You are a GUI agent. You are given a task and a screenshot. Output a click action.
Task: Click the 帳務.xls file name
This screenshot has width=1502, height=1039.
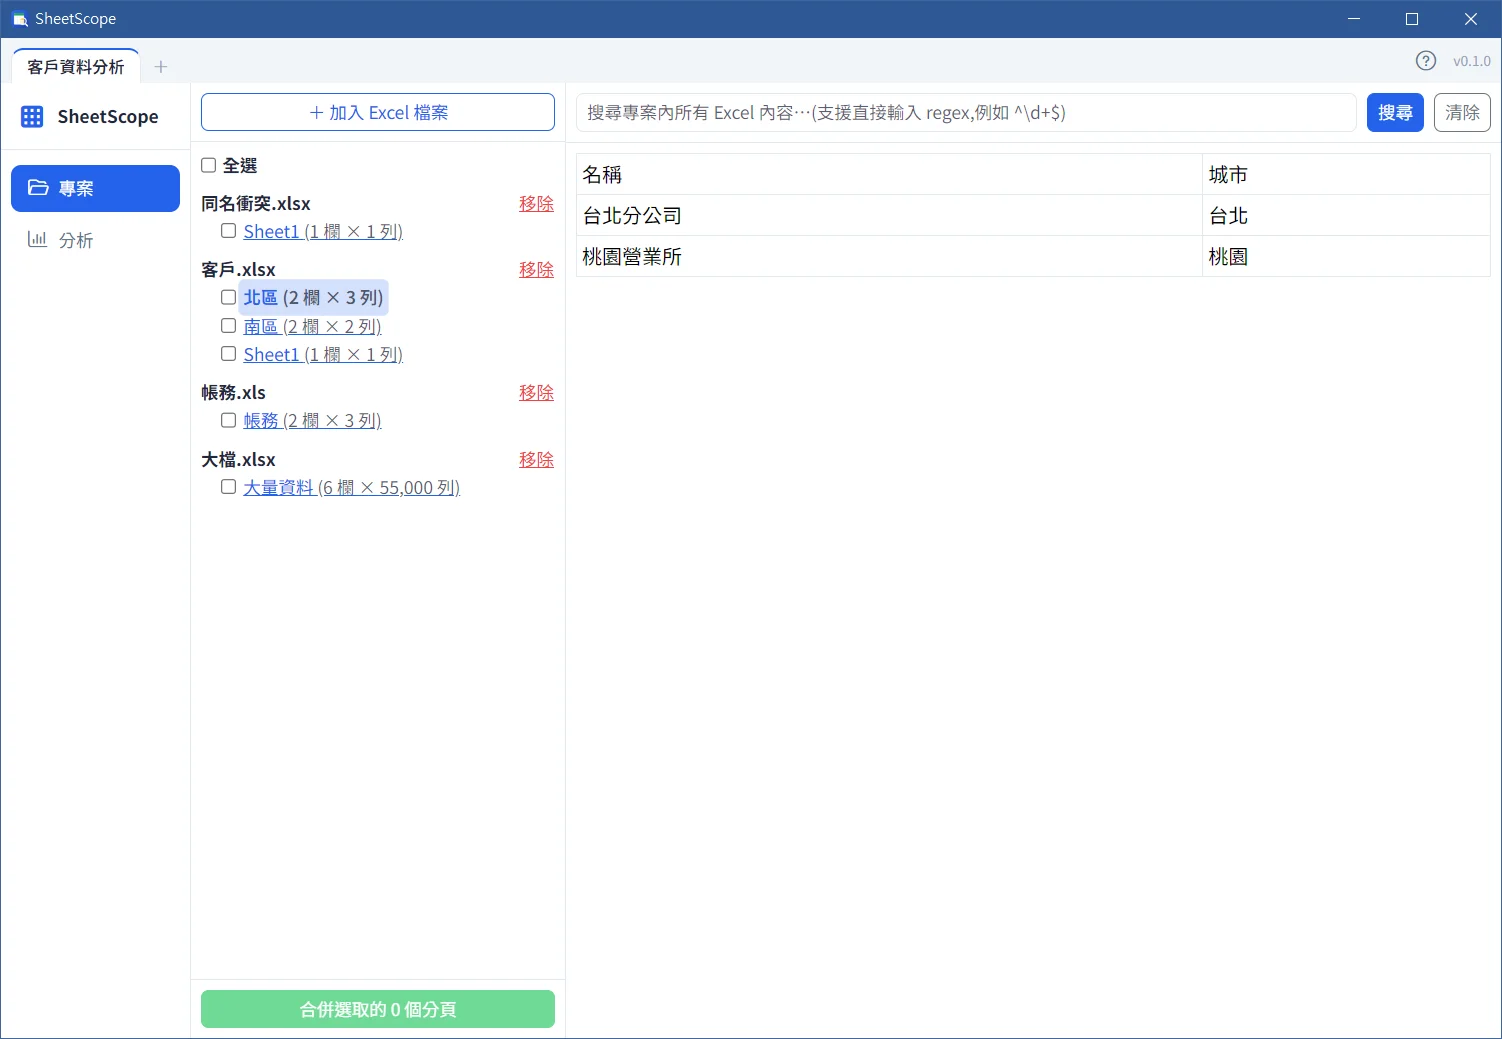pyautogui.click(x=233, y=392)
